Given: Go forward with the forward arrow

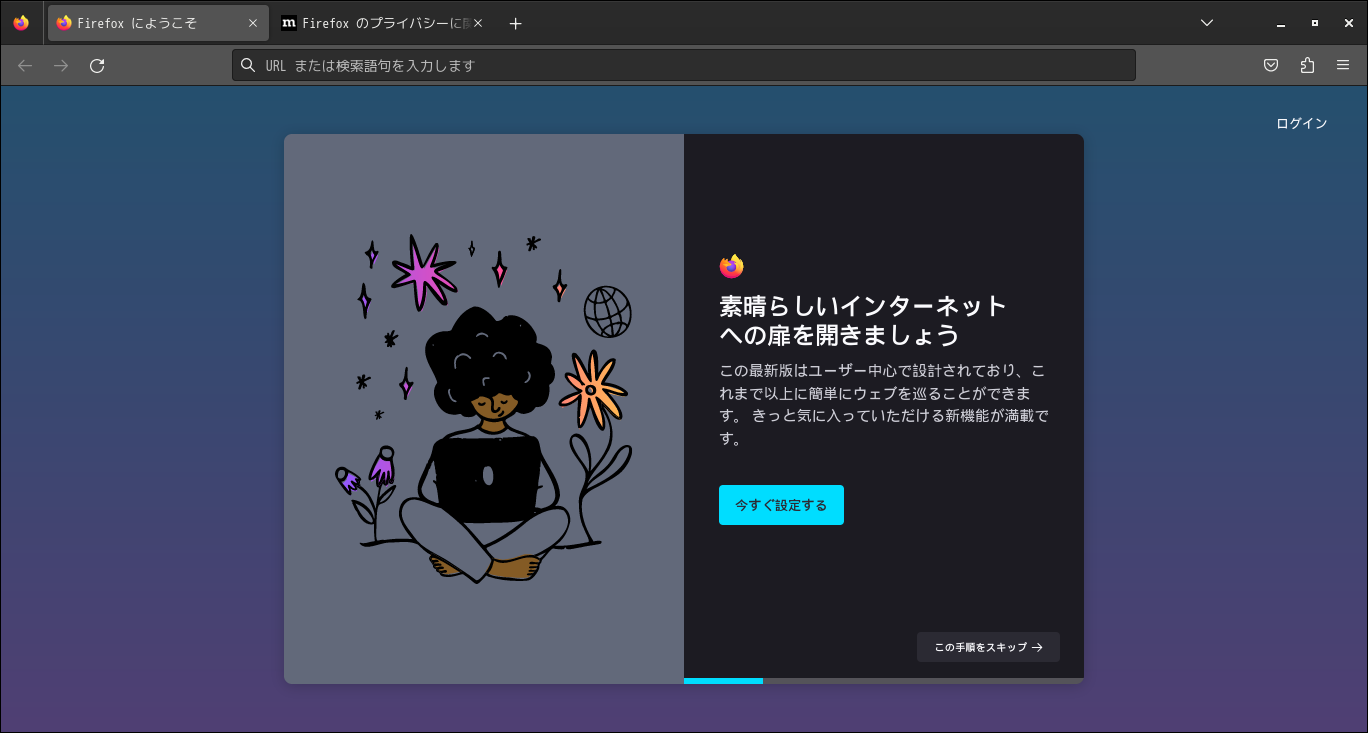Looking at the screenshot, I should point(61,65).
